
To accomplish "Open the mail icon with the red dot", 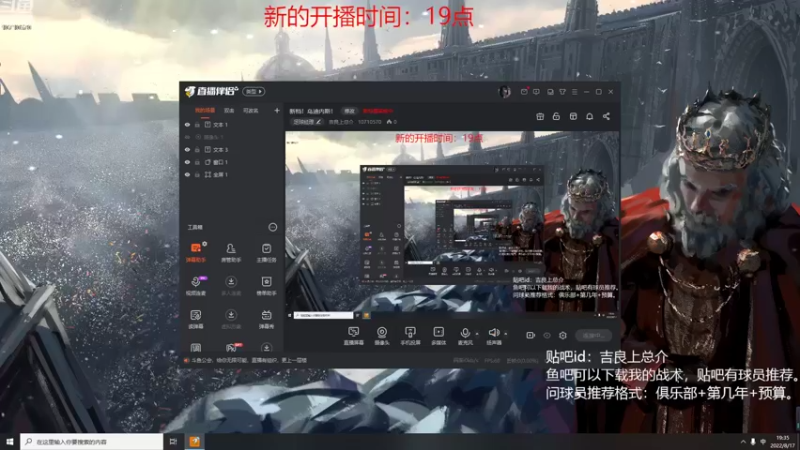I will coord(524,91).
